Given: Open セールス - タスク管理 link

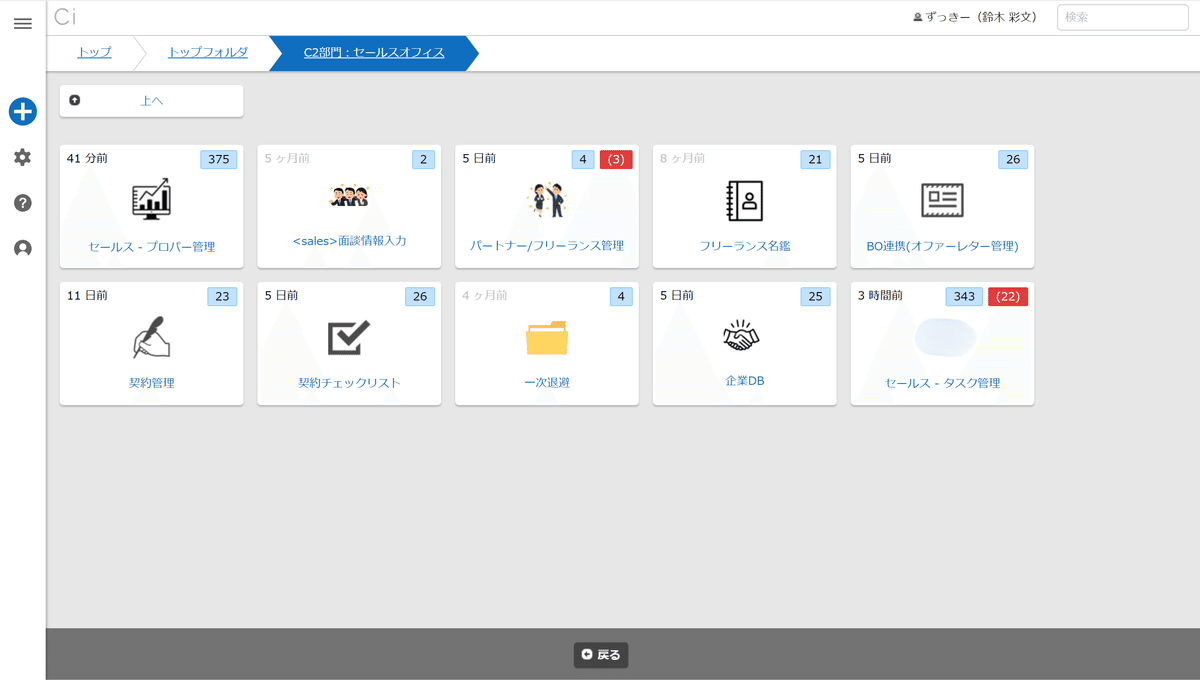Looking at the screenshot, I should (x=942, y=383).
